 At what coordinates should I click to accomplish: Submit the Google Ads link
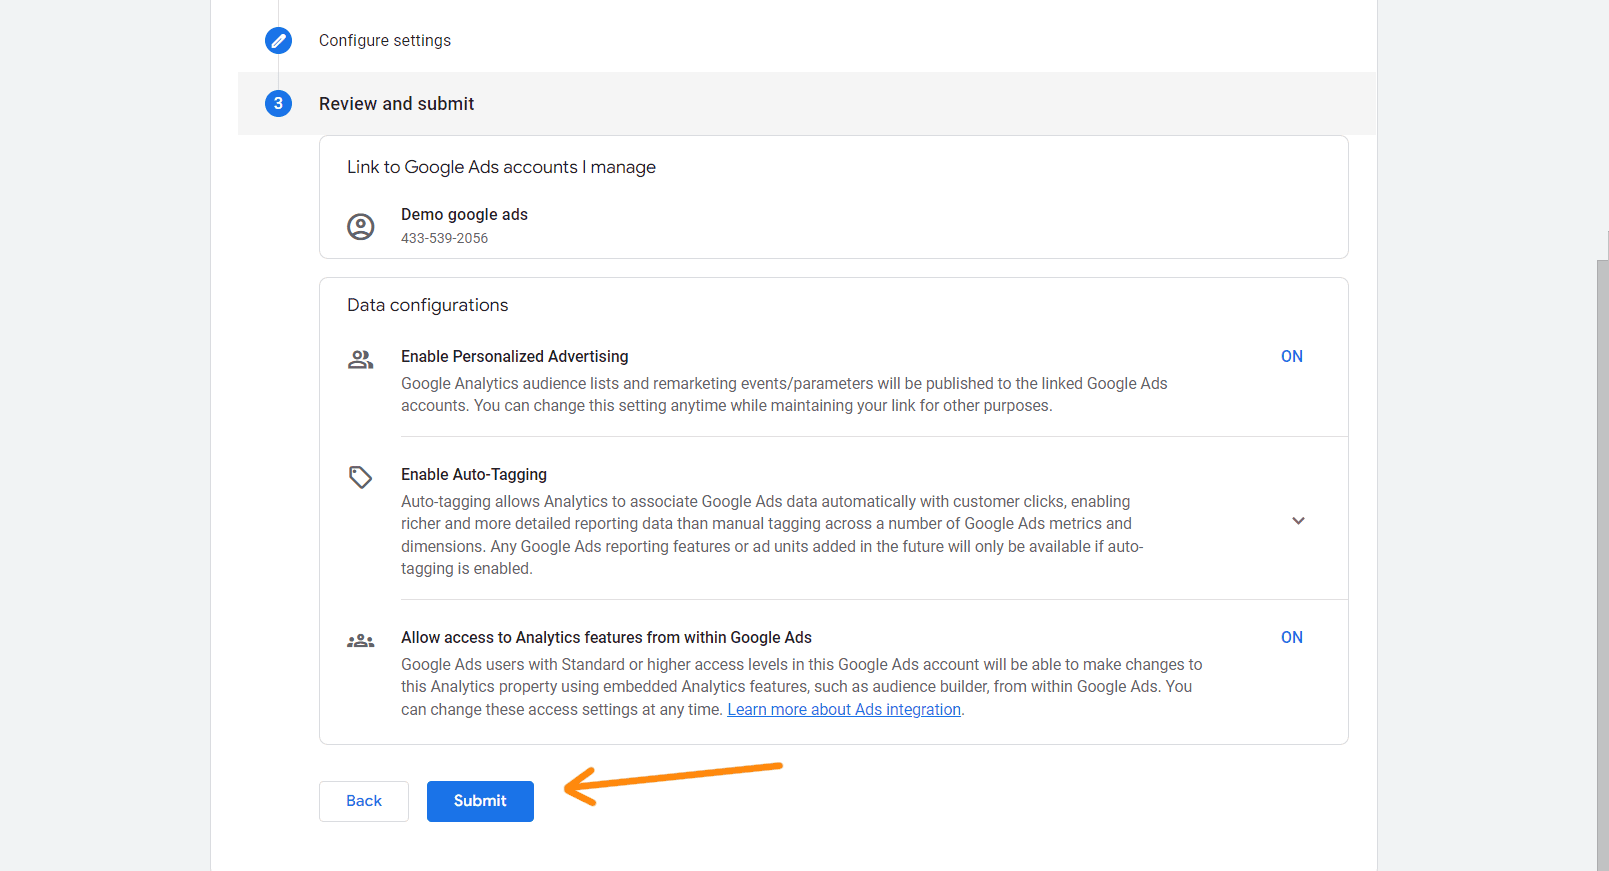(480, 801)
